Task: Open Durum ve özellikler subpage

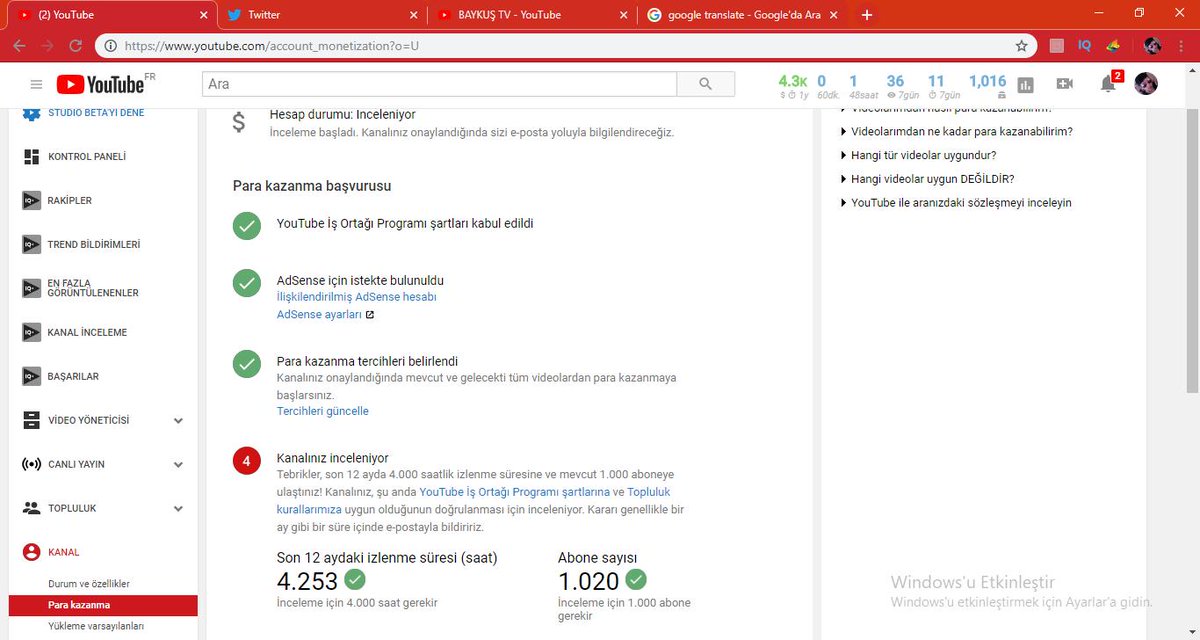Action: click(x=89, y=584)
